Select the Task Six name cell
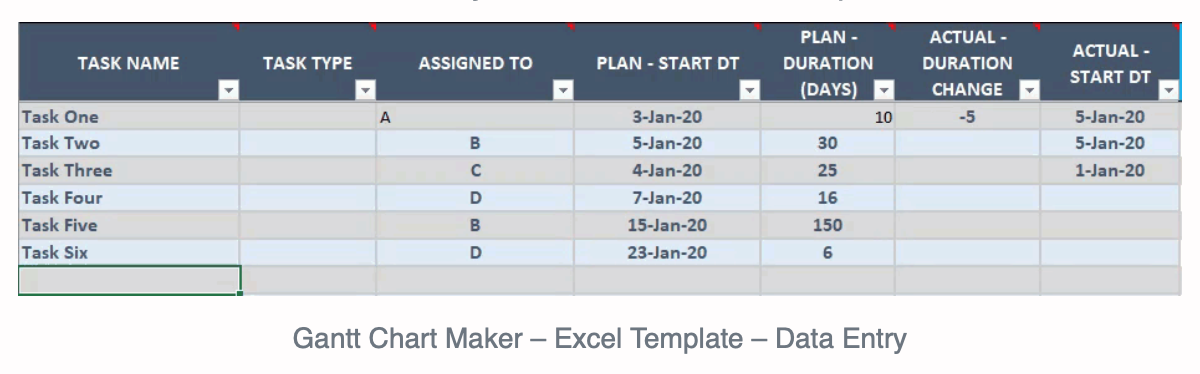1200x374 pixels. pyautogui.click(x=129, y=253)
